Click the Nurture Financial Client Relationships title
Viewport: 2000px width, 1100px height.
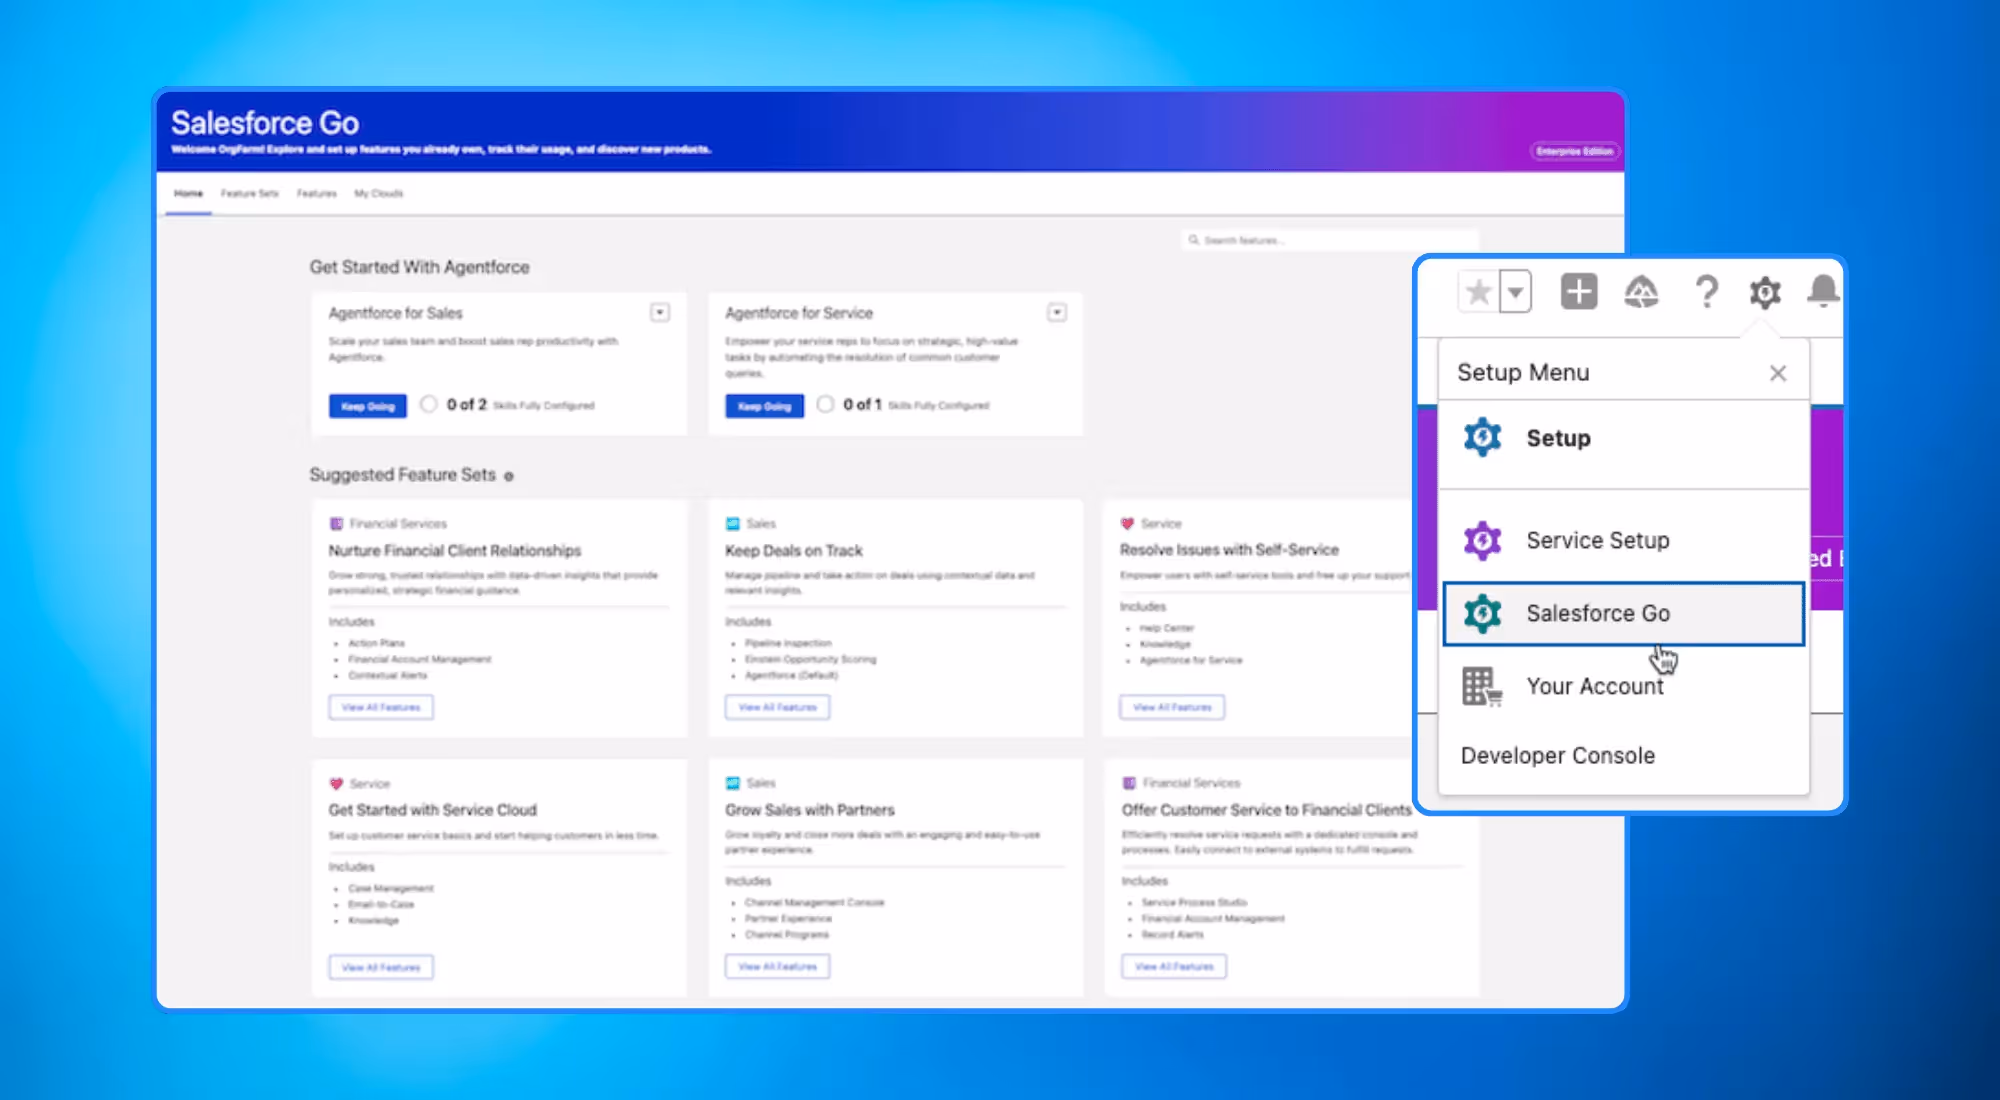[x=455, y=551]
